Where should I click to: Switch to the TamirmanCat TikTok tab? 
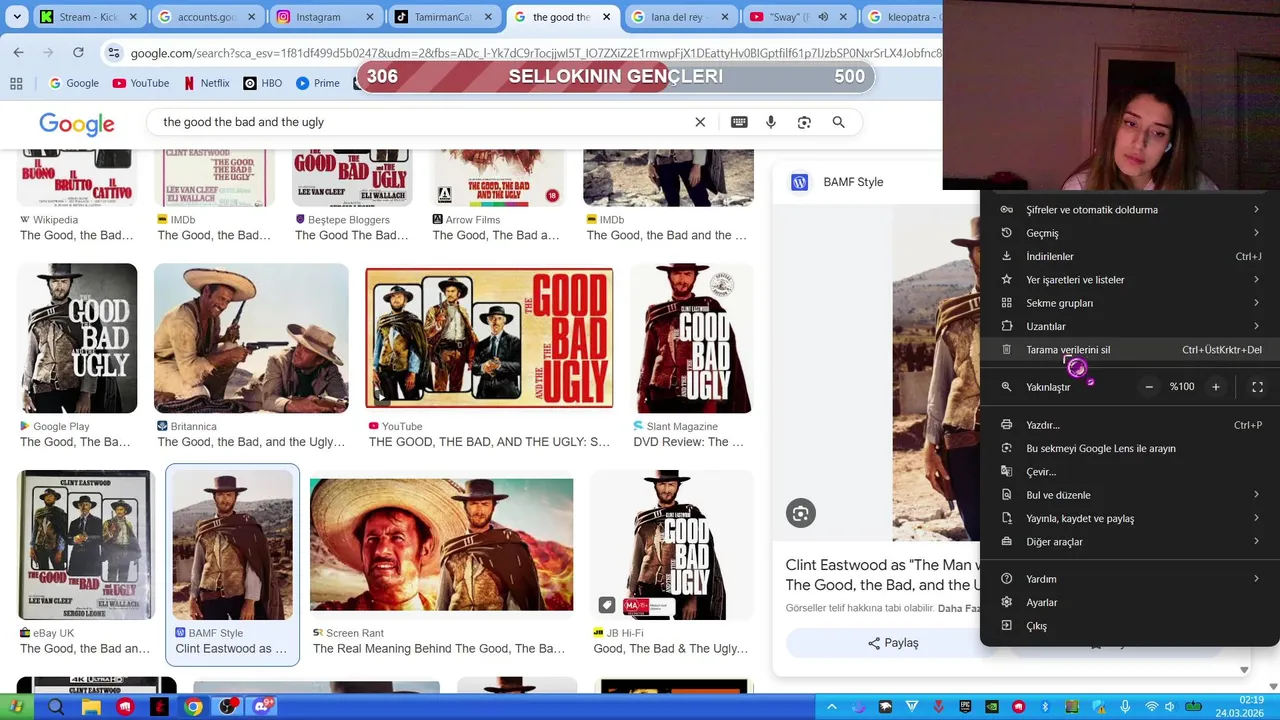443,17
